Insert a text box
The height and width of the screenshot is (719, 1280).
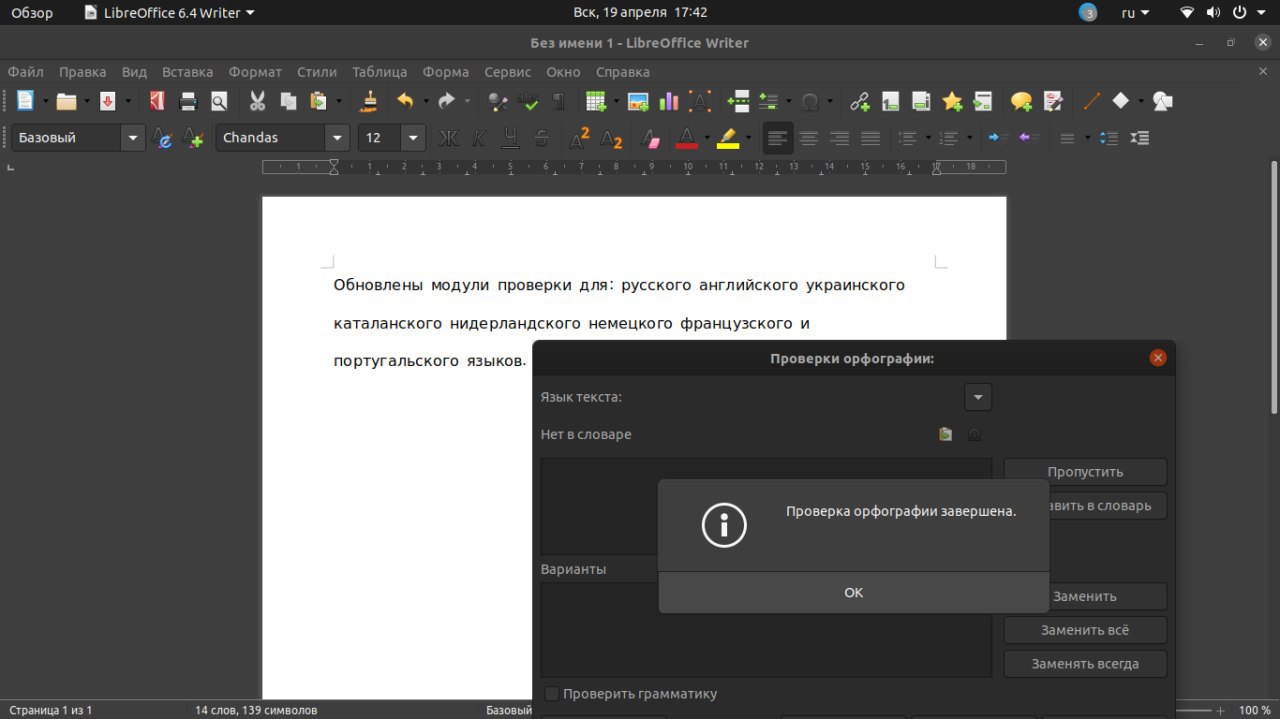pos(700,101)
